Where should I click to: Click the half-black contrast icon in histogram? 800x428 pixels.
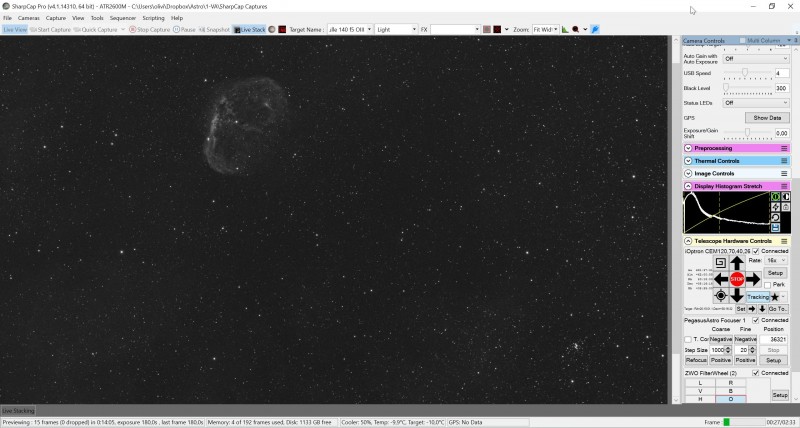[786, 196]
